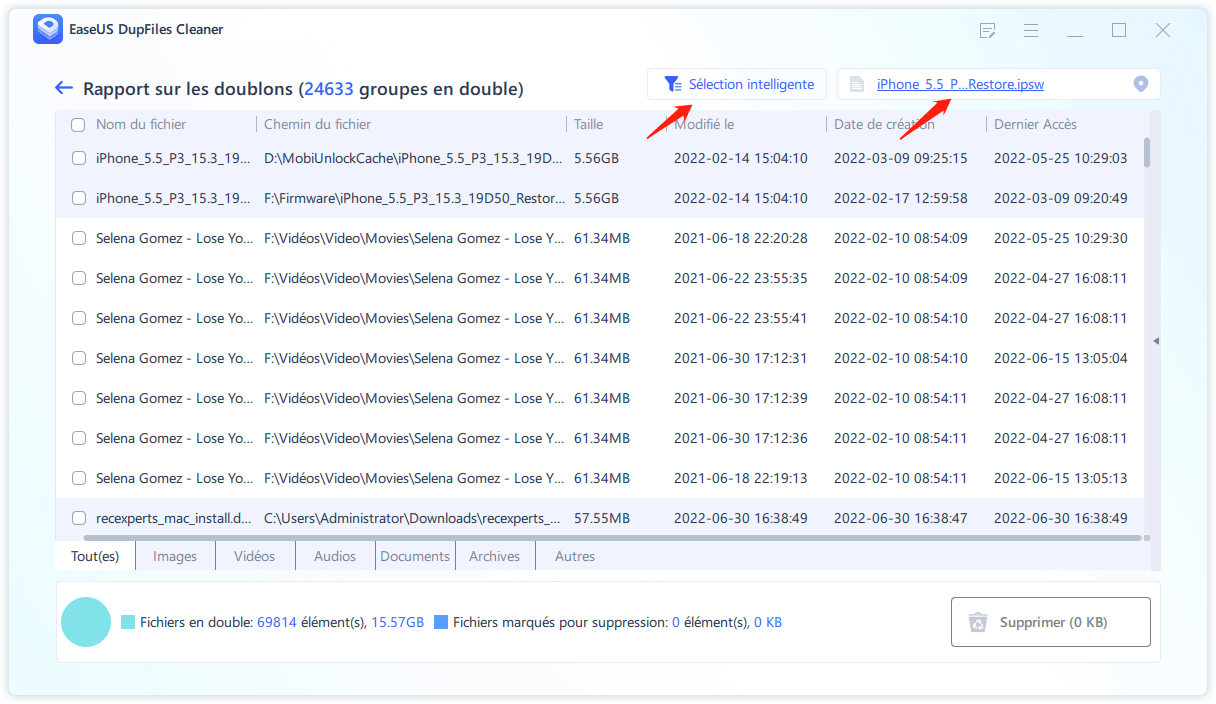Click the 69814 élément(s) duplicate count
The height and width of the screenshot is (704, 1216).
[275, 622]
